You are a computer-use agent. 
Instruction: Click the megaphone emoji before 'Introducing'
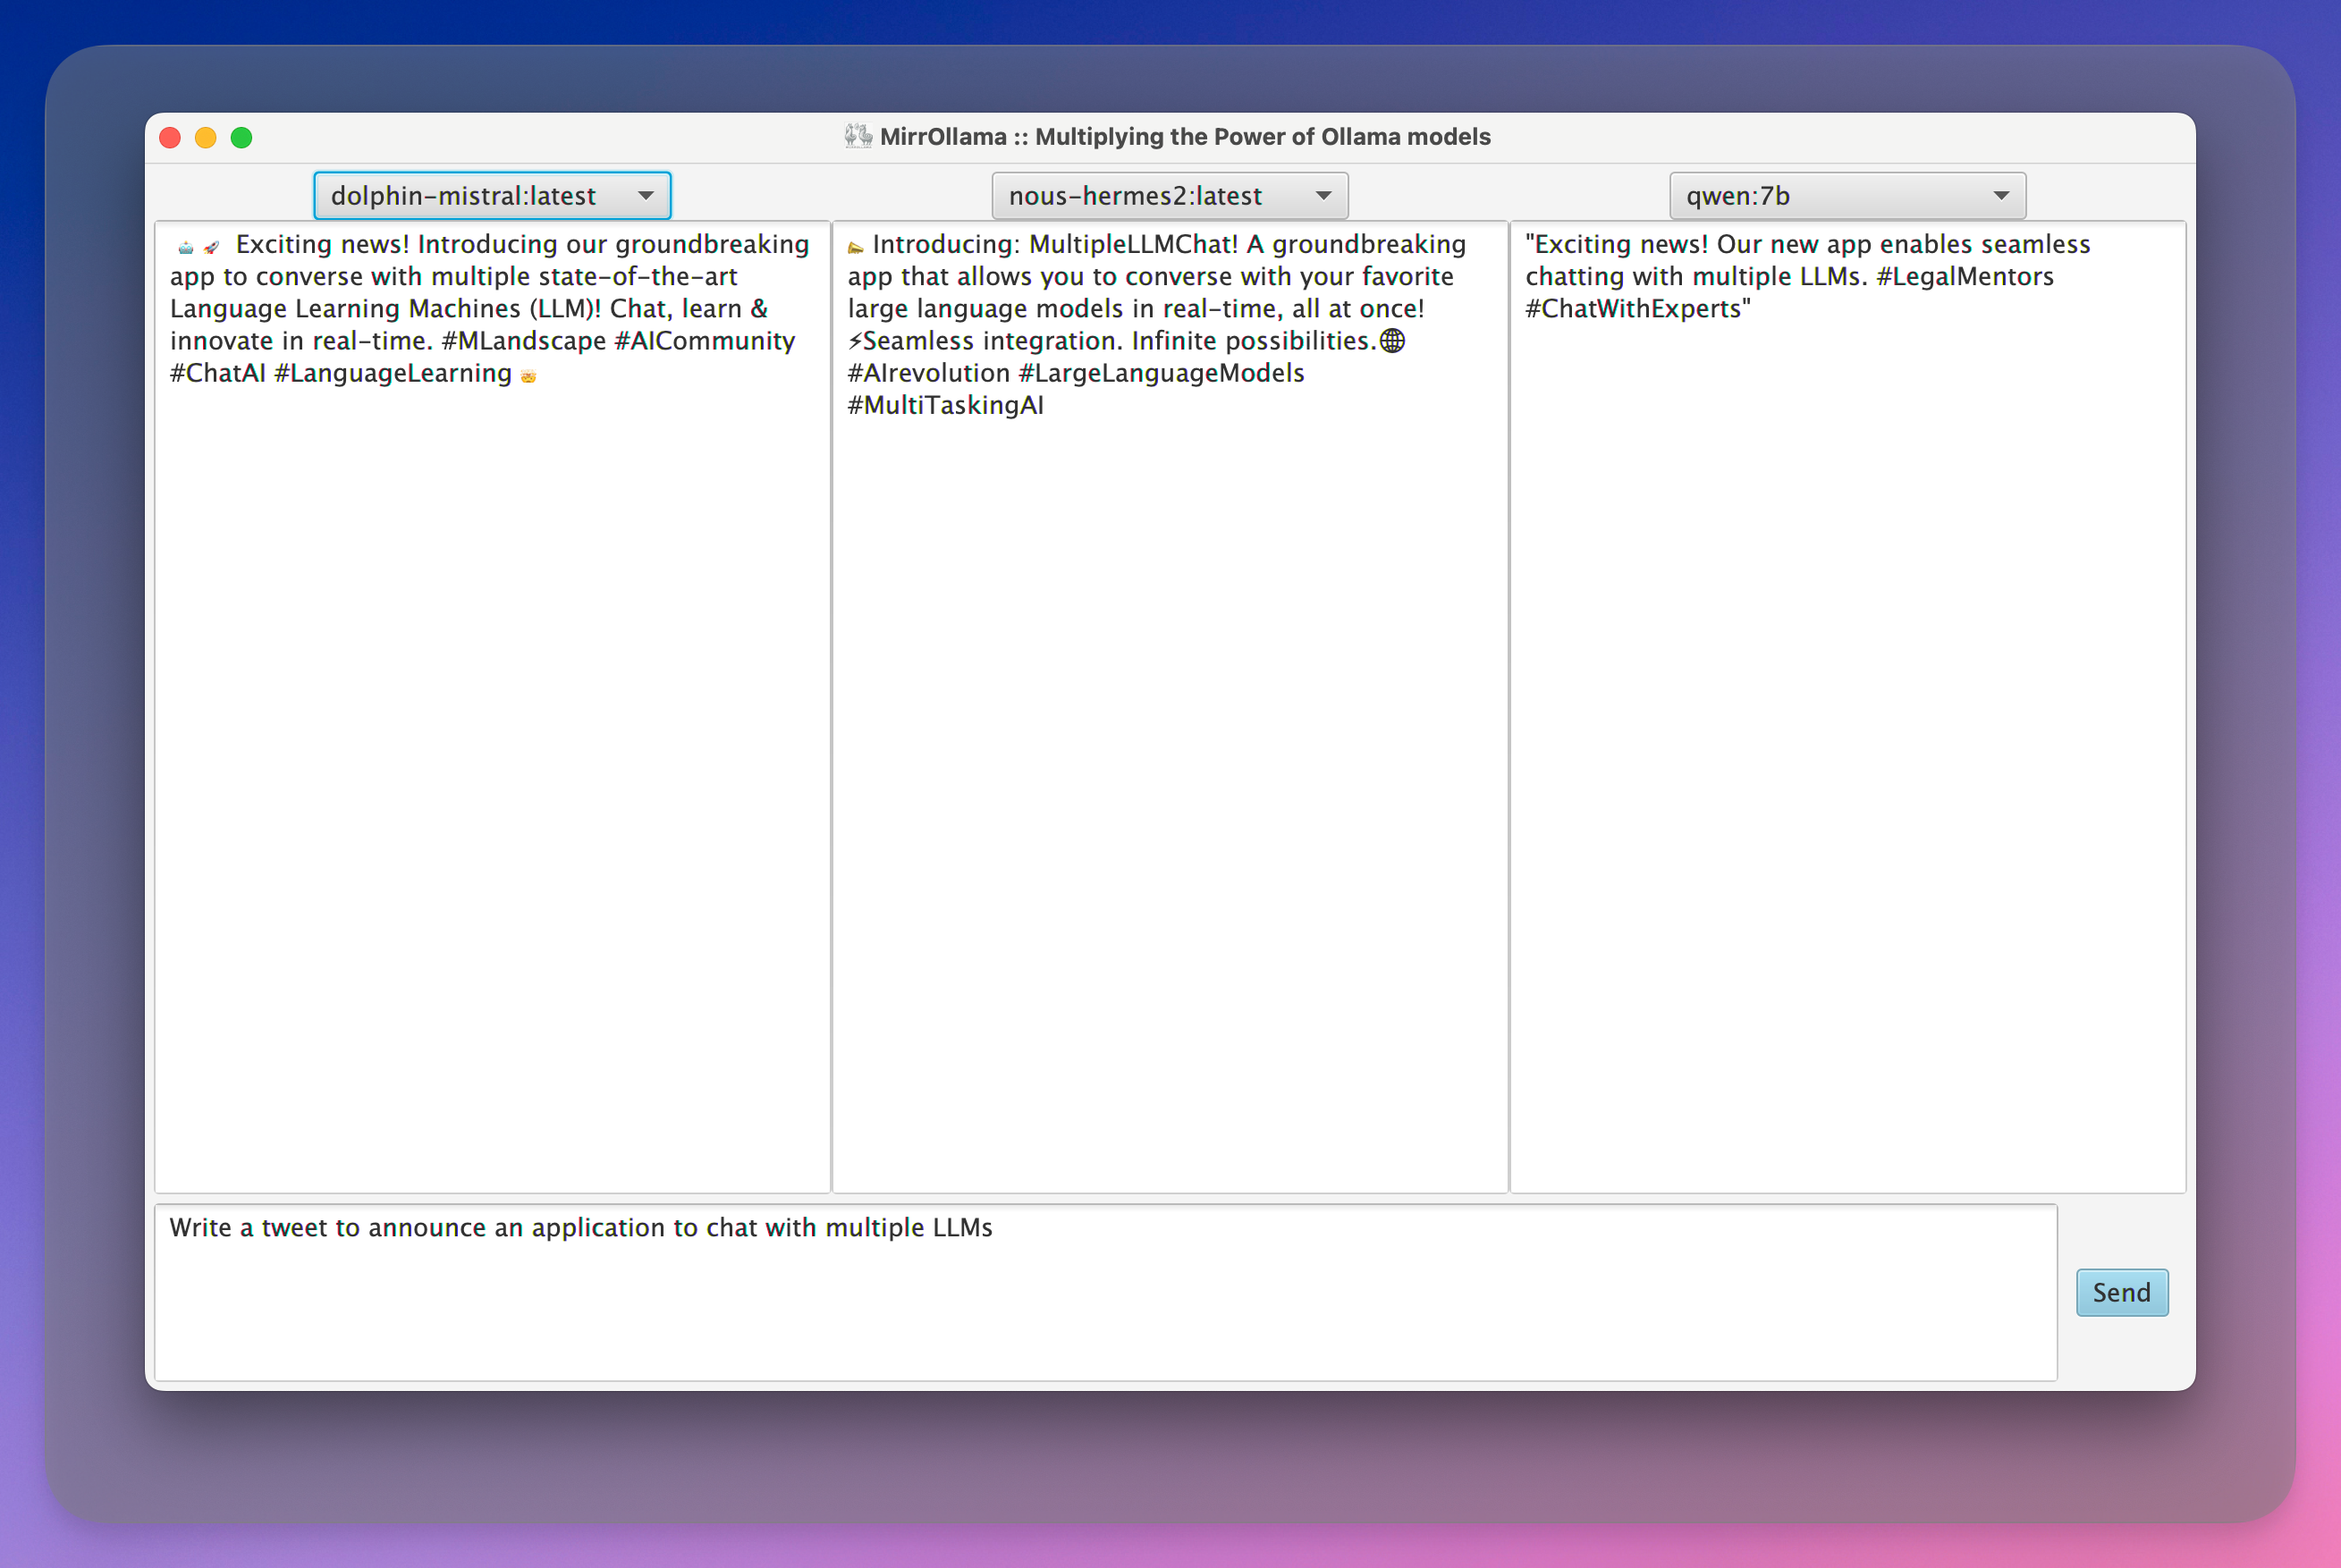855,247
